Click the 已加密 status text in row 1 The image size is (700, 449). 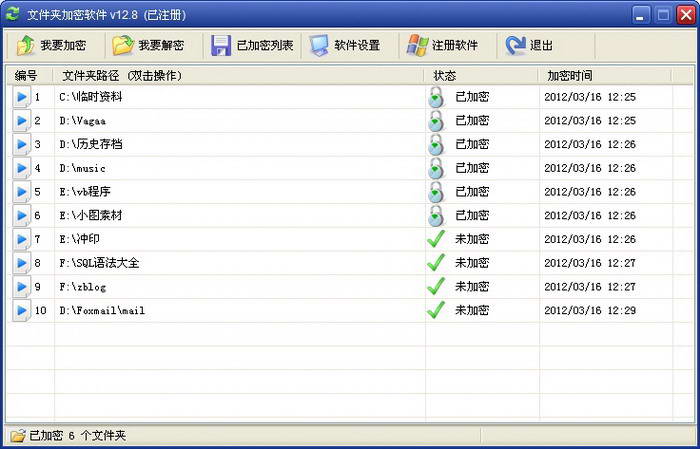(x=472, y=97)
